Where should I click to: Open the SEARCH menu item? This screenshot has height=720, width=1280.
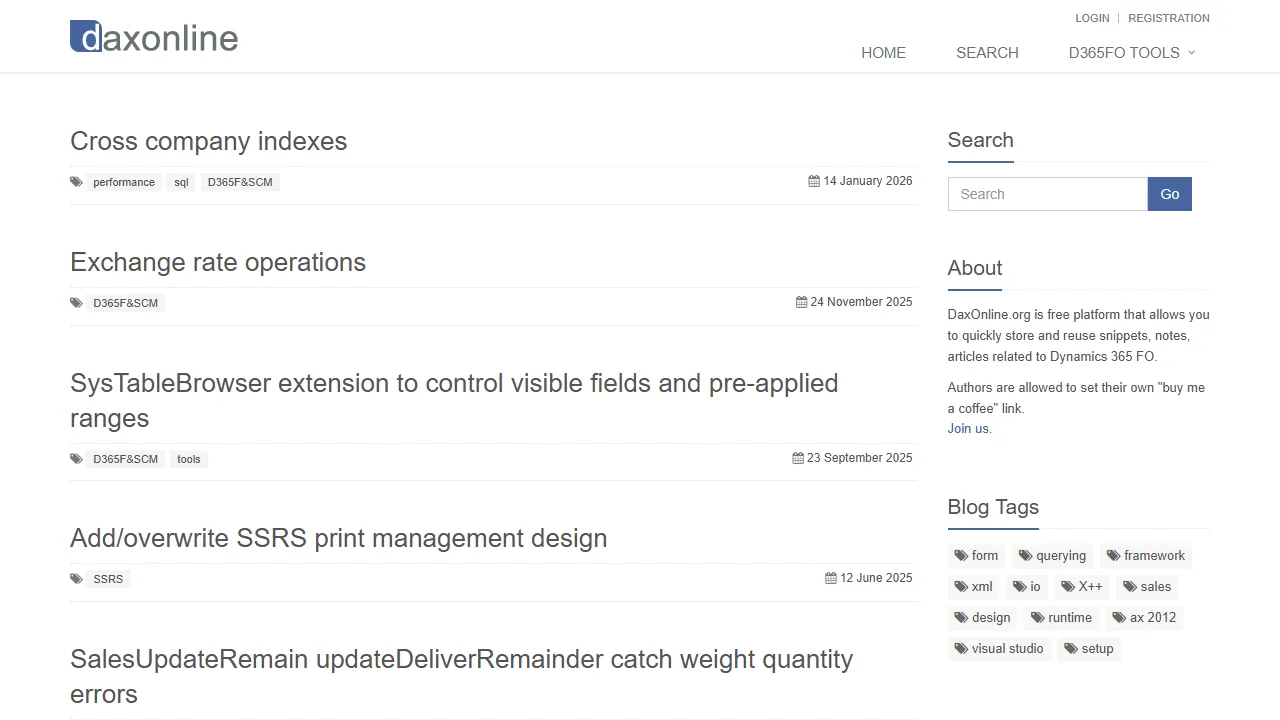click(x=987, y=52)
